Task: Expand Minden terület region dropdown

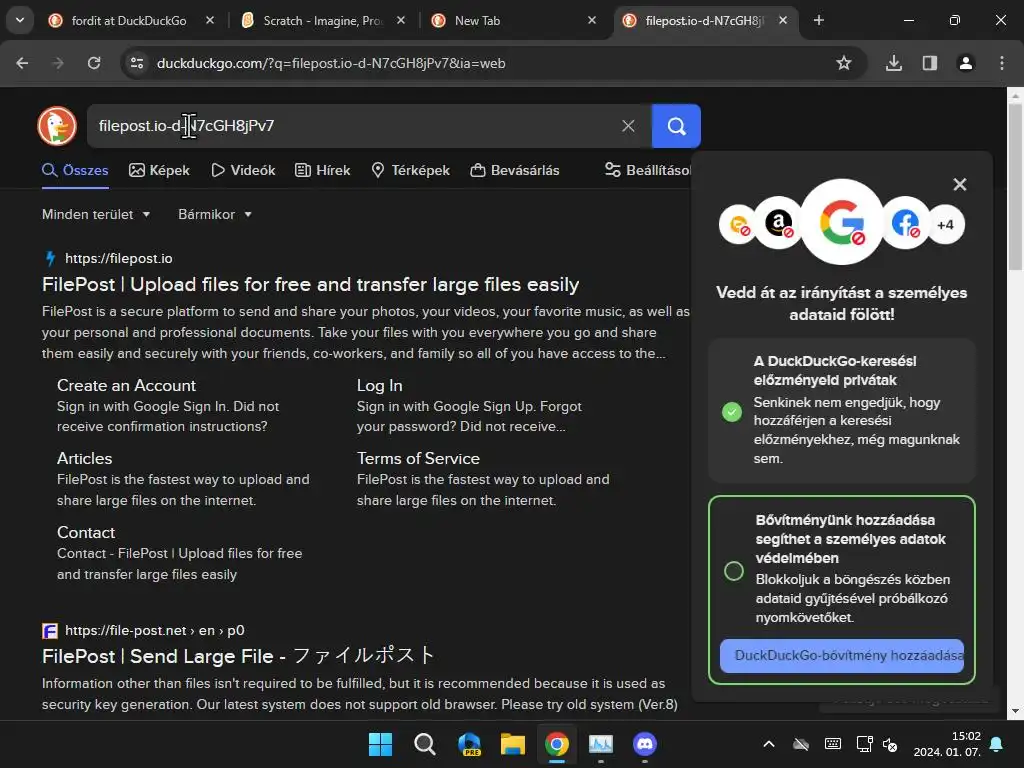Action: (96, 214)
